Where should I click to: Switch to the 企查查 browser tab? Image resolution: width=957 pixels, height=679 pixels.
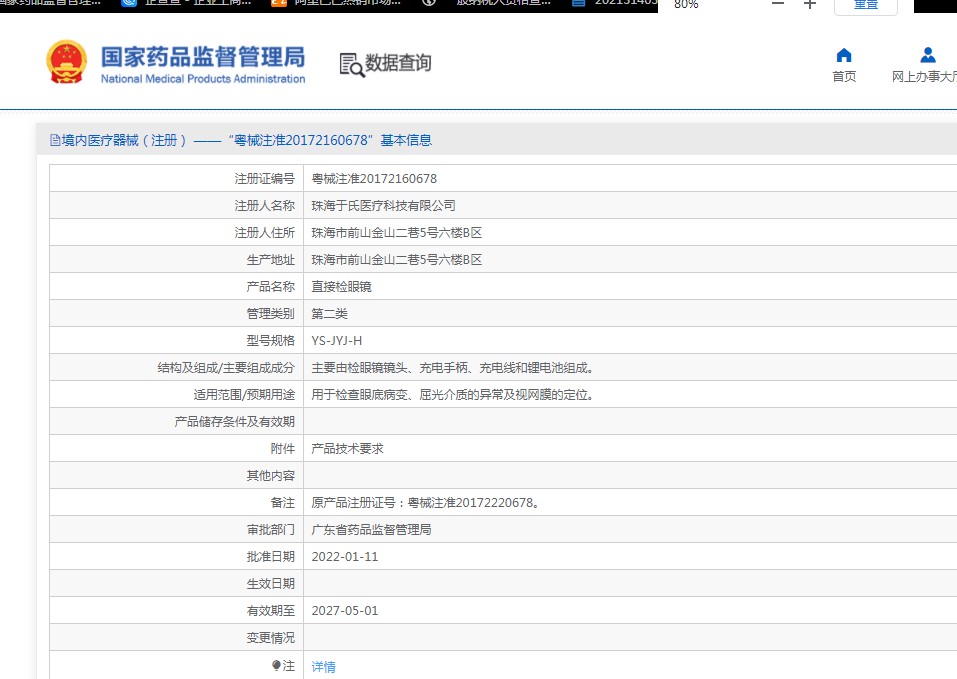coord(186,3)
